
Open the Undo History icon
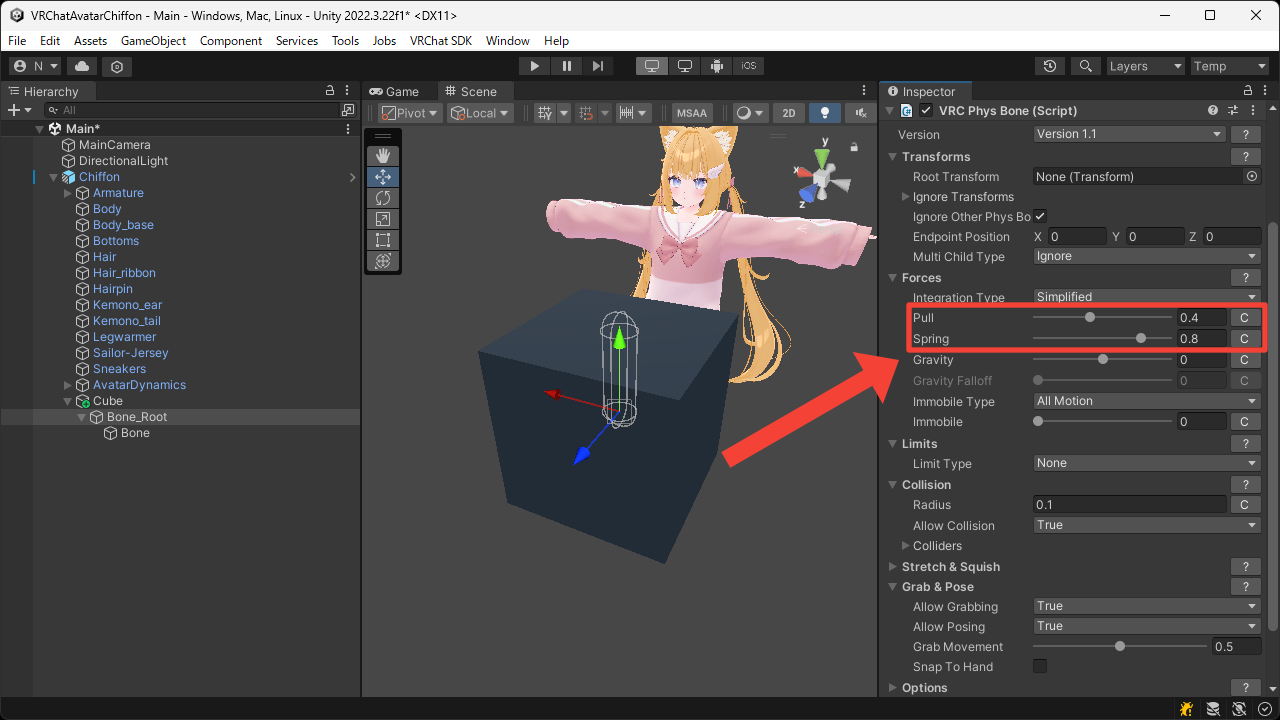(x=1050, y=66)
